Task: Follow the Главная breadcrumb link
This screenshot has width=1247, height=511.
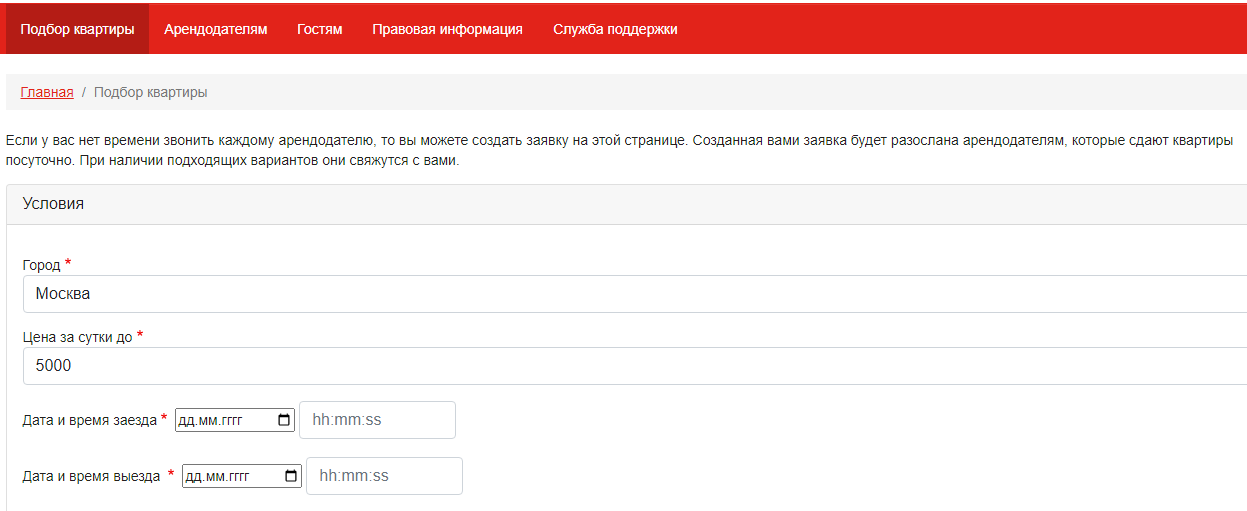Action: pos(47,92)
